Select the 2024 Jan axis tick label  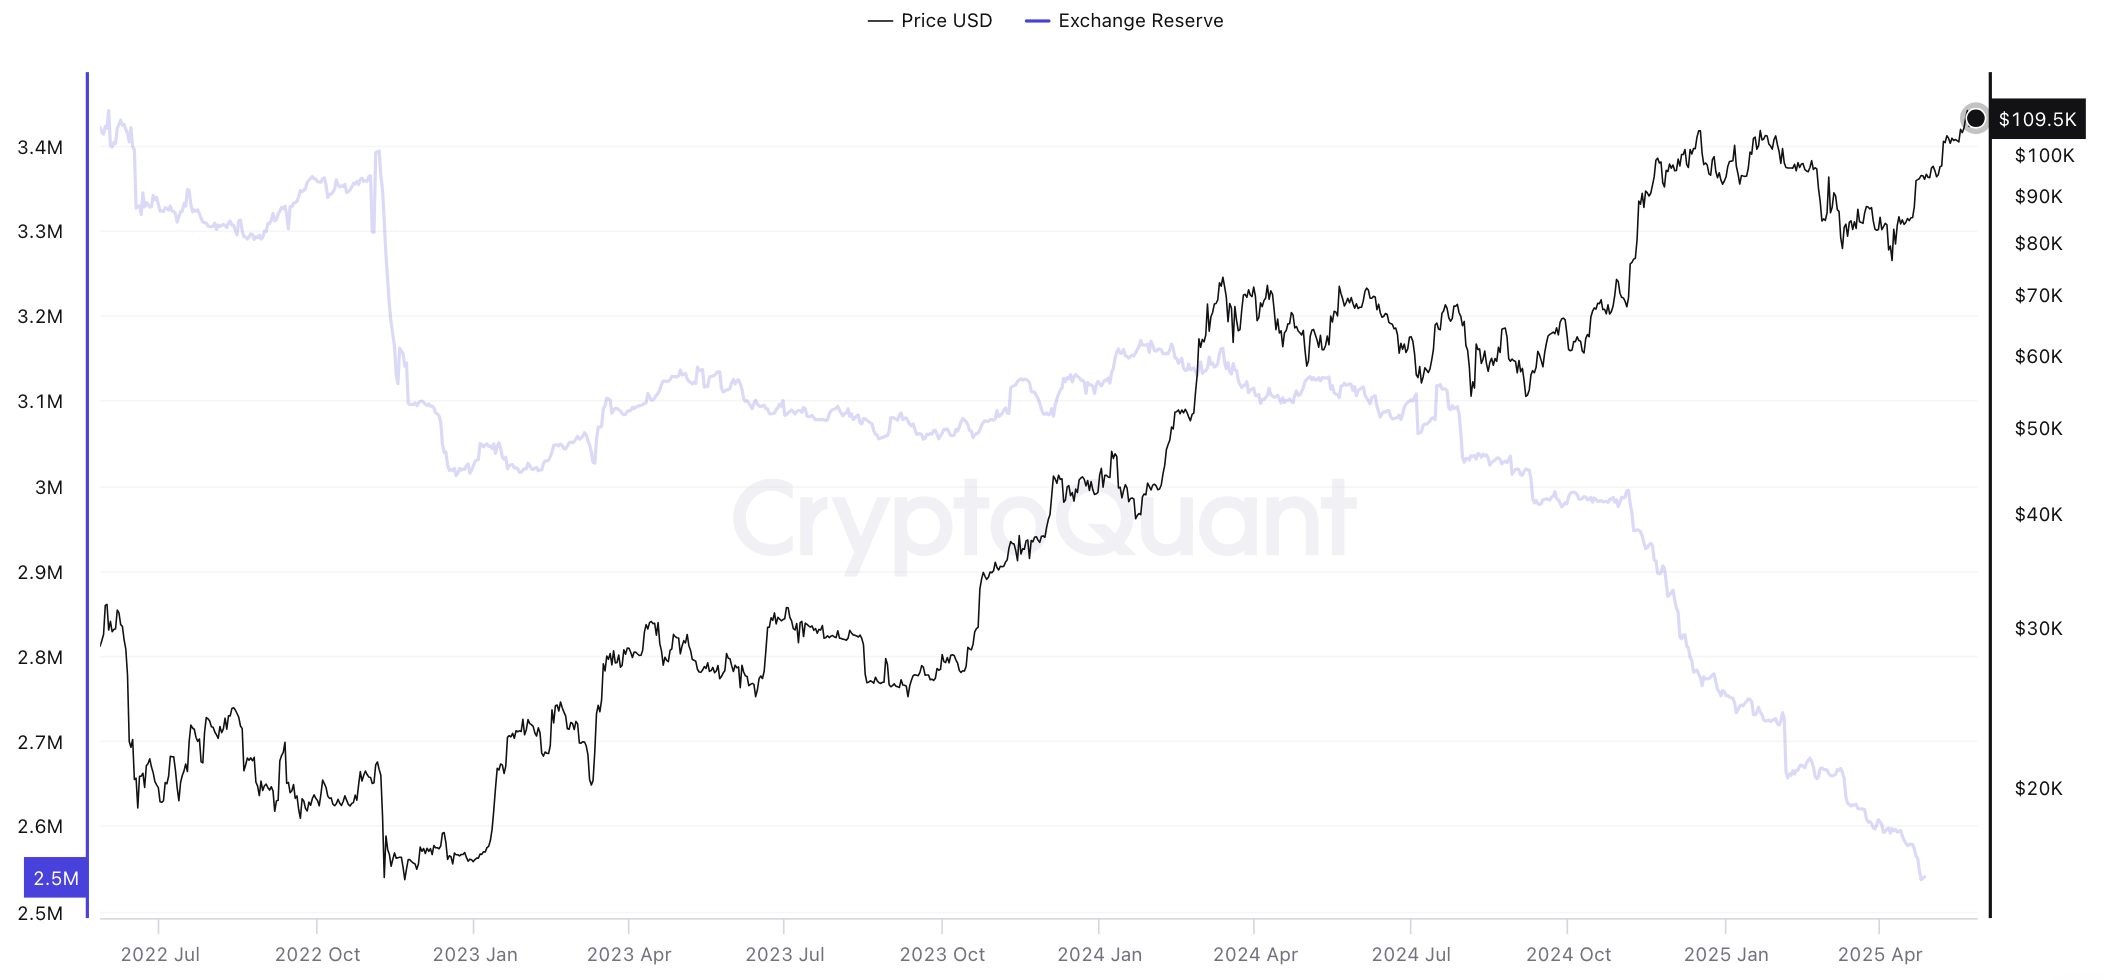(1099, 954)
